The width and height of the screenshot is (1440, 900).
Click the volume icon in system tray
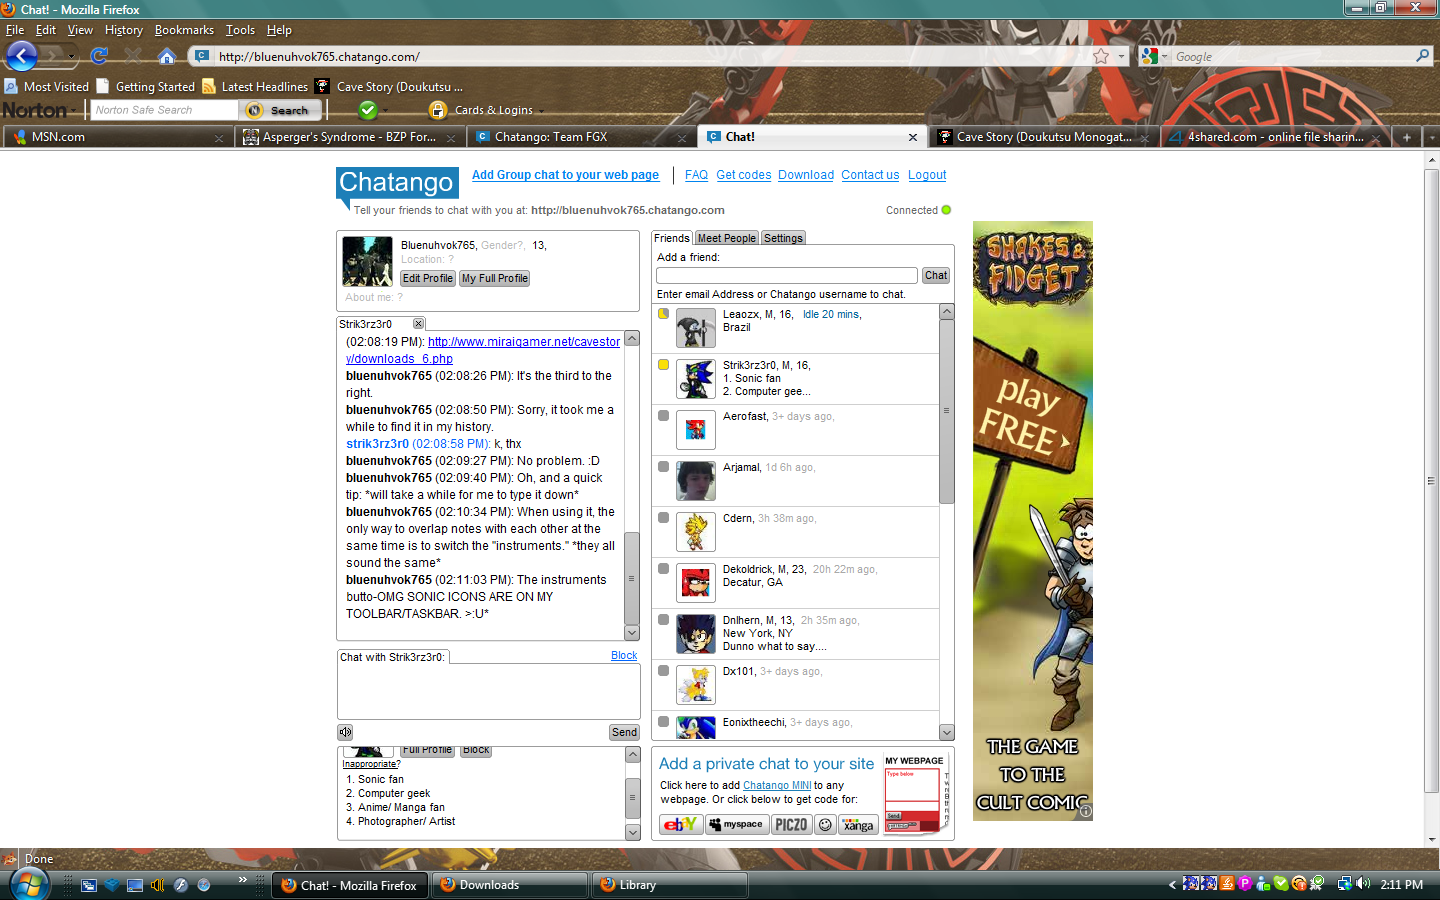click(1363, 884)
